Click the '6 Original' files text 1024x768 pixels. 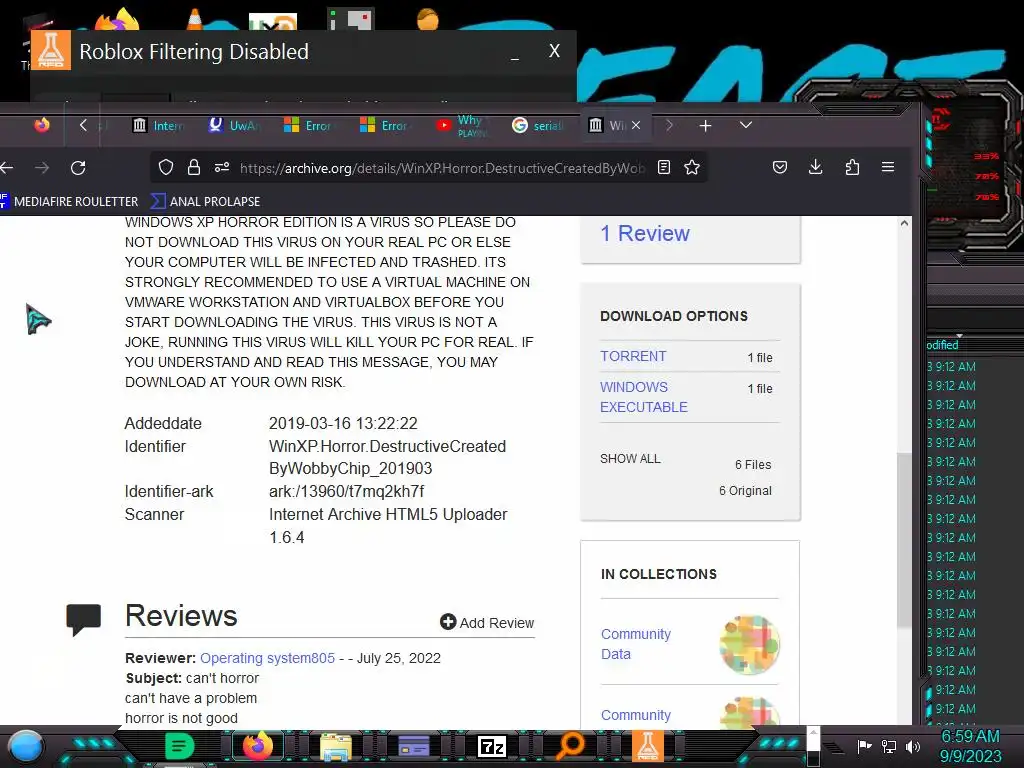click(745, 490)
